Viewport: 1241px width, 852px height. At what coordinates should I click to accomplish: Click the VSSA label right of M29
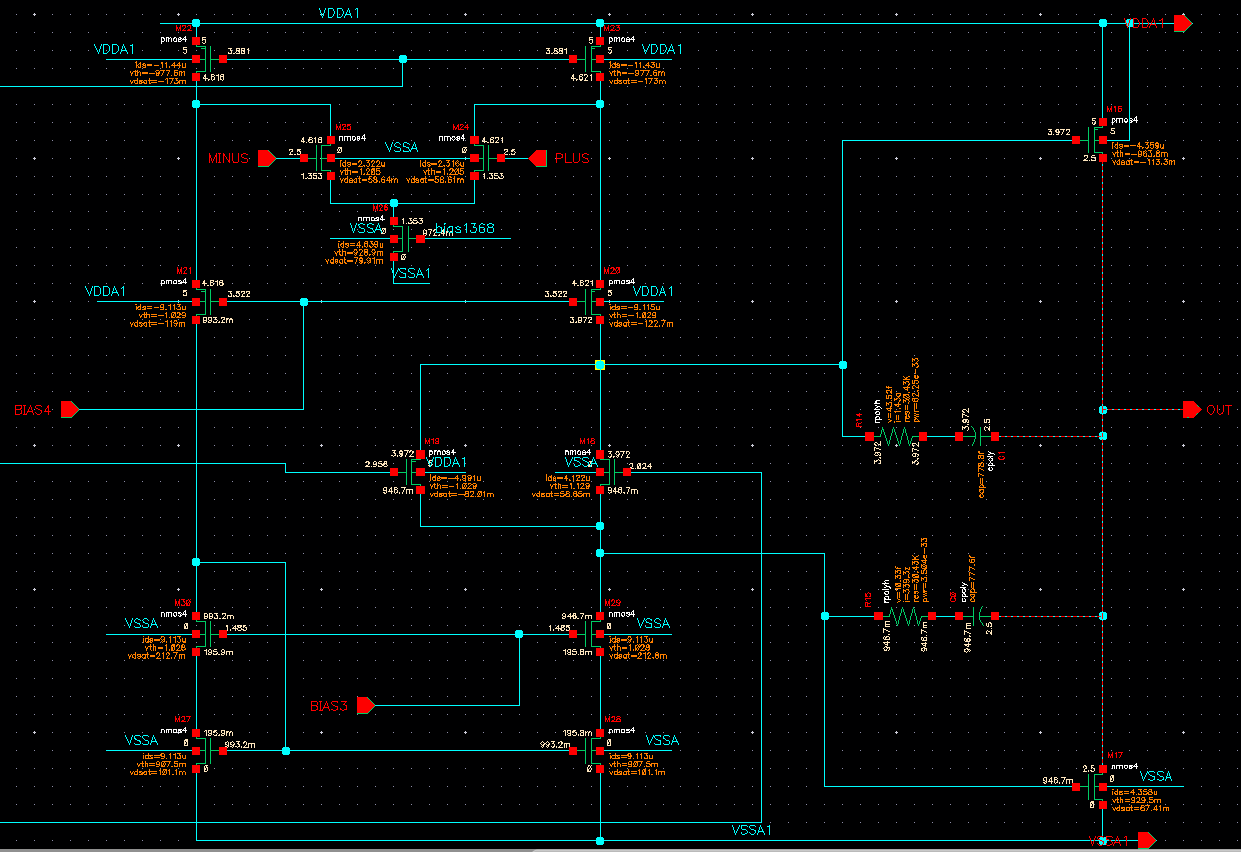(653, 623)
